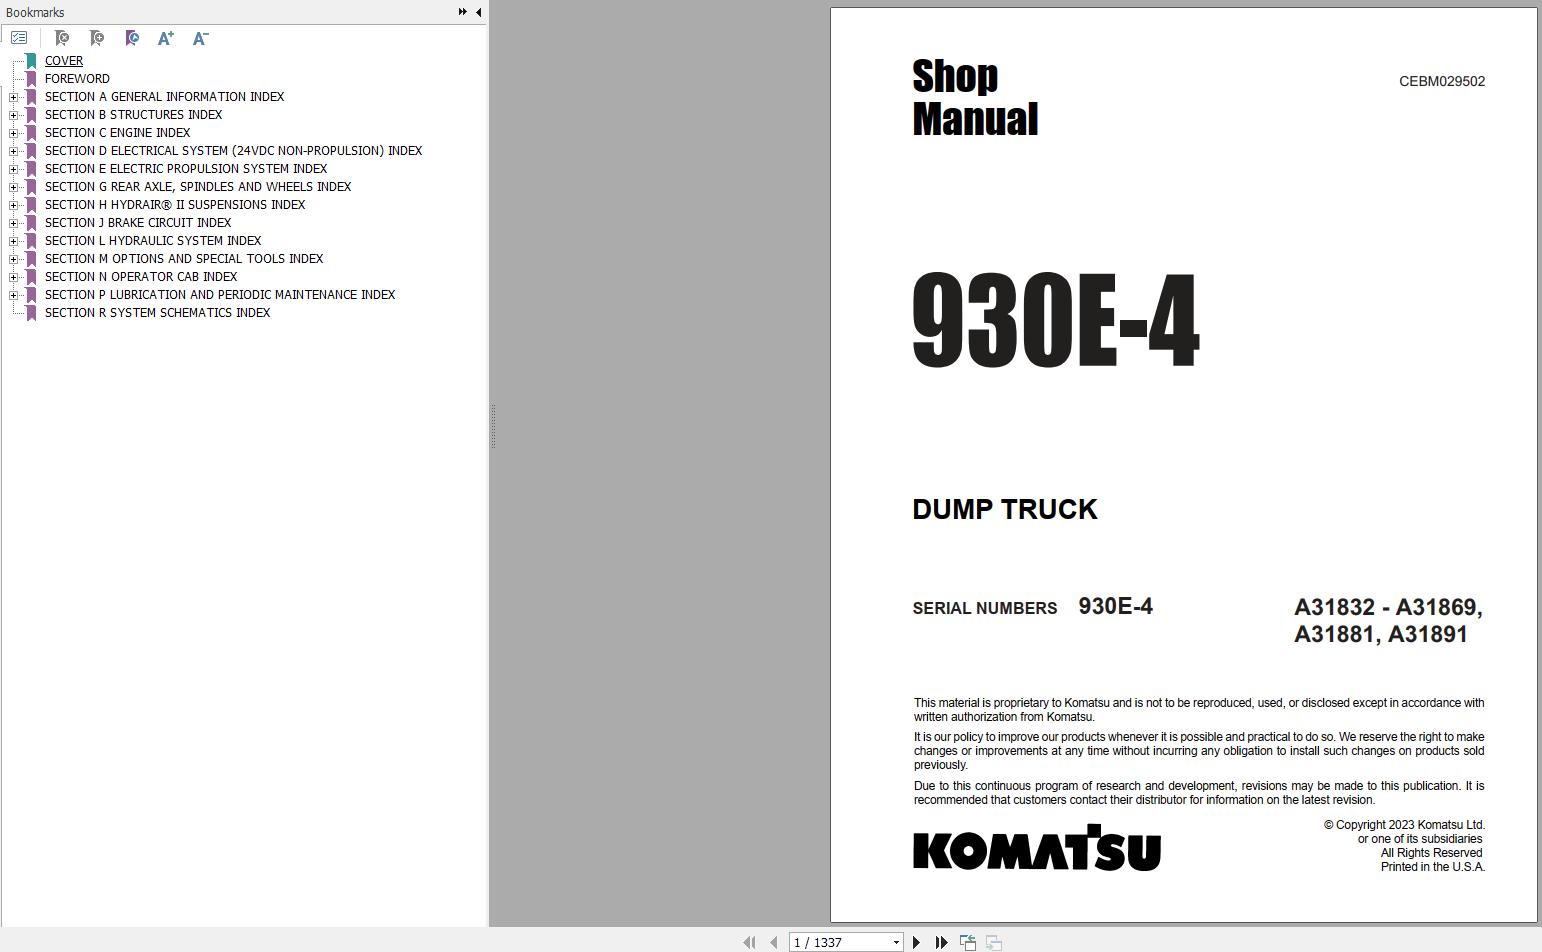This screenshot has width=1542, height=952.
Task: Open the page number dropdown arrow
Action: click(896, 942)
